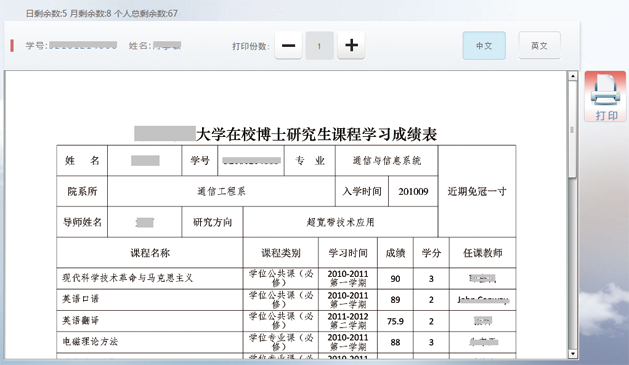Screen dimensions: 629x365
Task: Click the 课程类别 column header
Action: pyautogui.click(x=281, y=253)
